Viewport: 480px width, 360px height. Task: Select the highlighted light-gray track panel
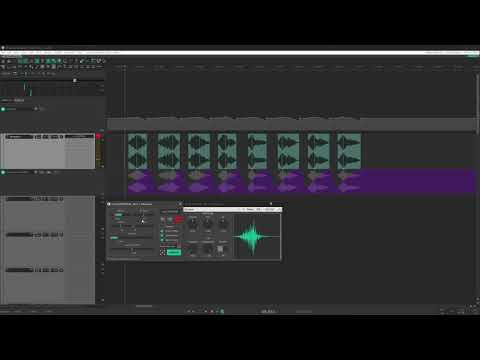click(48, 151)
